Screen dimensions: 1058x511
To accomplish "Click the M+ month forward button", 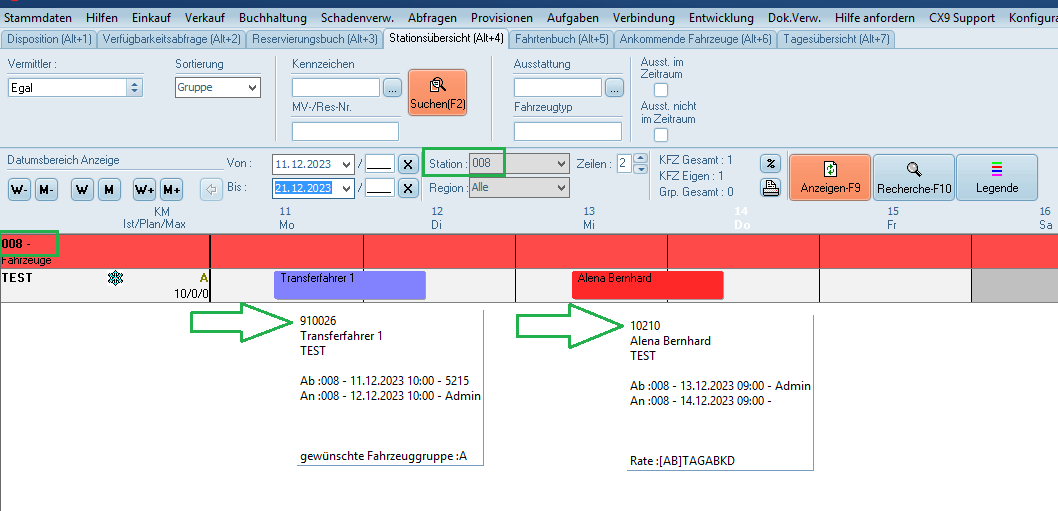I will (x=171, y=190).
